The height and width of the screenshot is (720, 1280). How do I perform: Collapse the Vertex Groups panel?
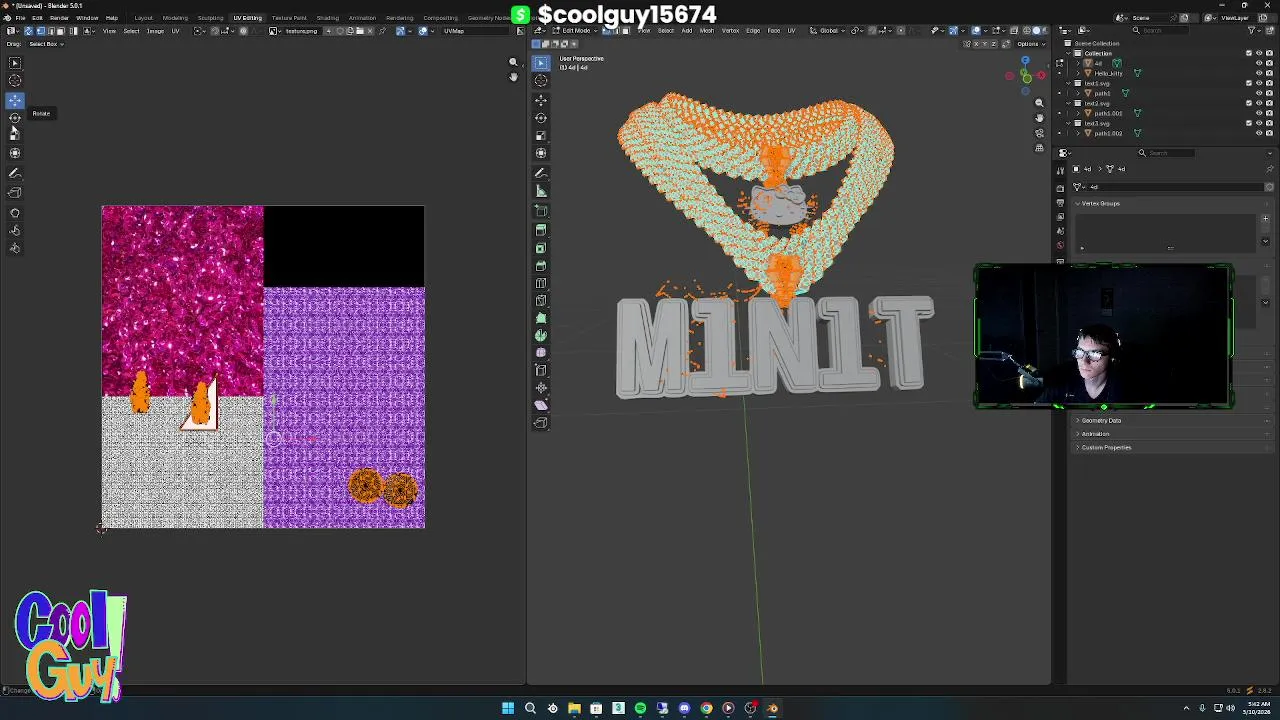pyautogui.click(x=1100, y=203)
